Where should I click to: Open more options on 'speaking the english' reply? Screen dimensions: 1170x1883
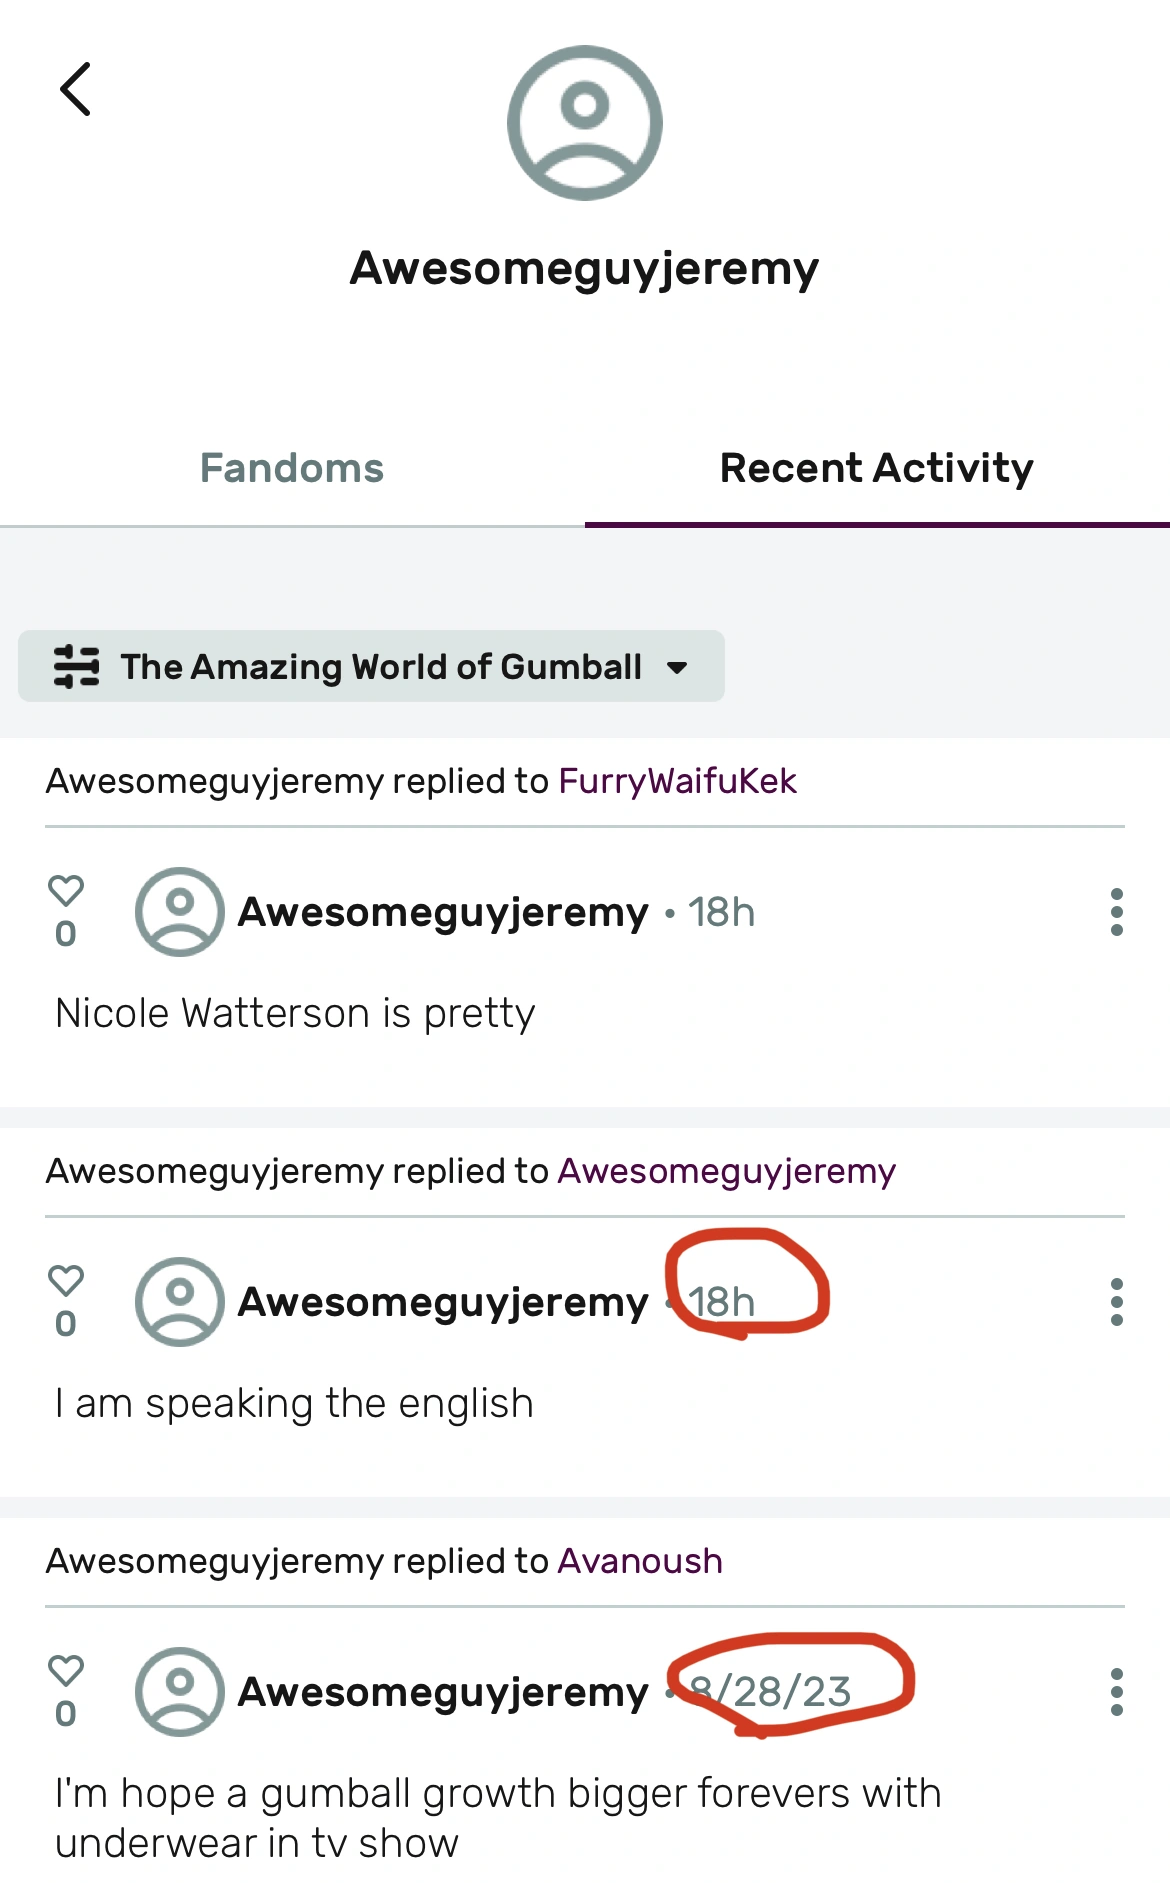[x=1116, y=1302]
